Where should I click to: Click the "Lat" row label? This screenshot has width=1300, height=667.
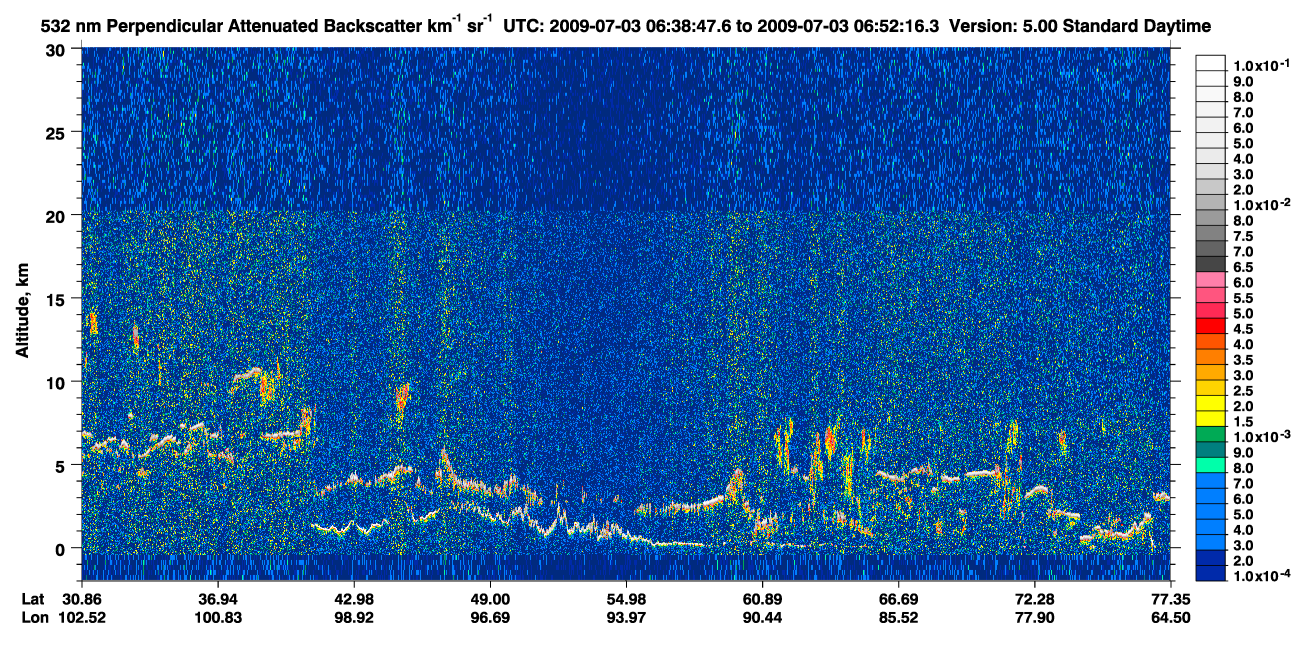(x=33, y=599)
